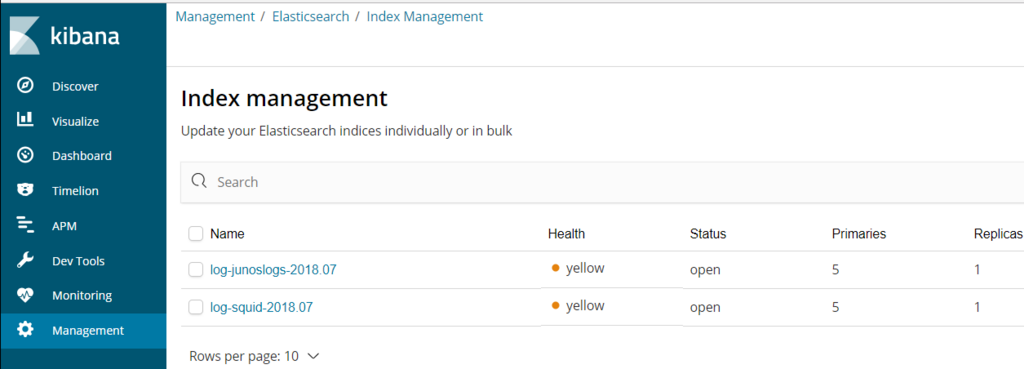This screenshot has height=369, width=1024.
Task: Sort indices by Health column header
Action: (x=566, y=234)
